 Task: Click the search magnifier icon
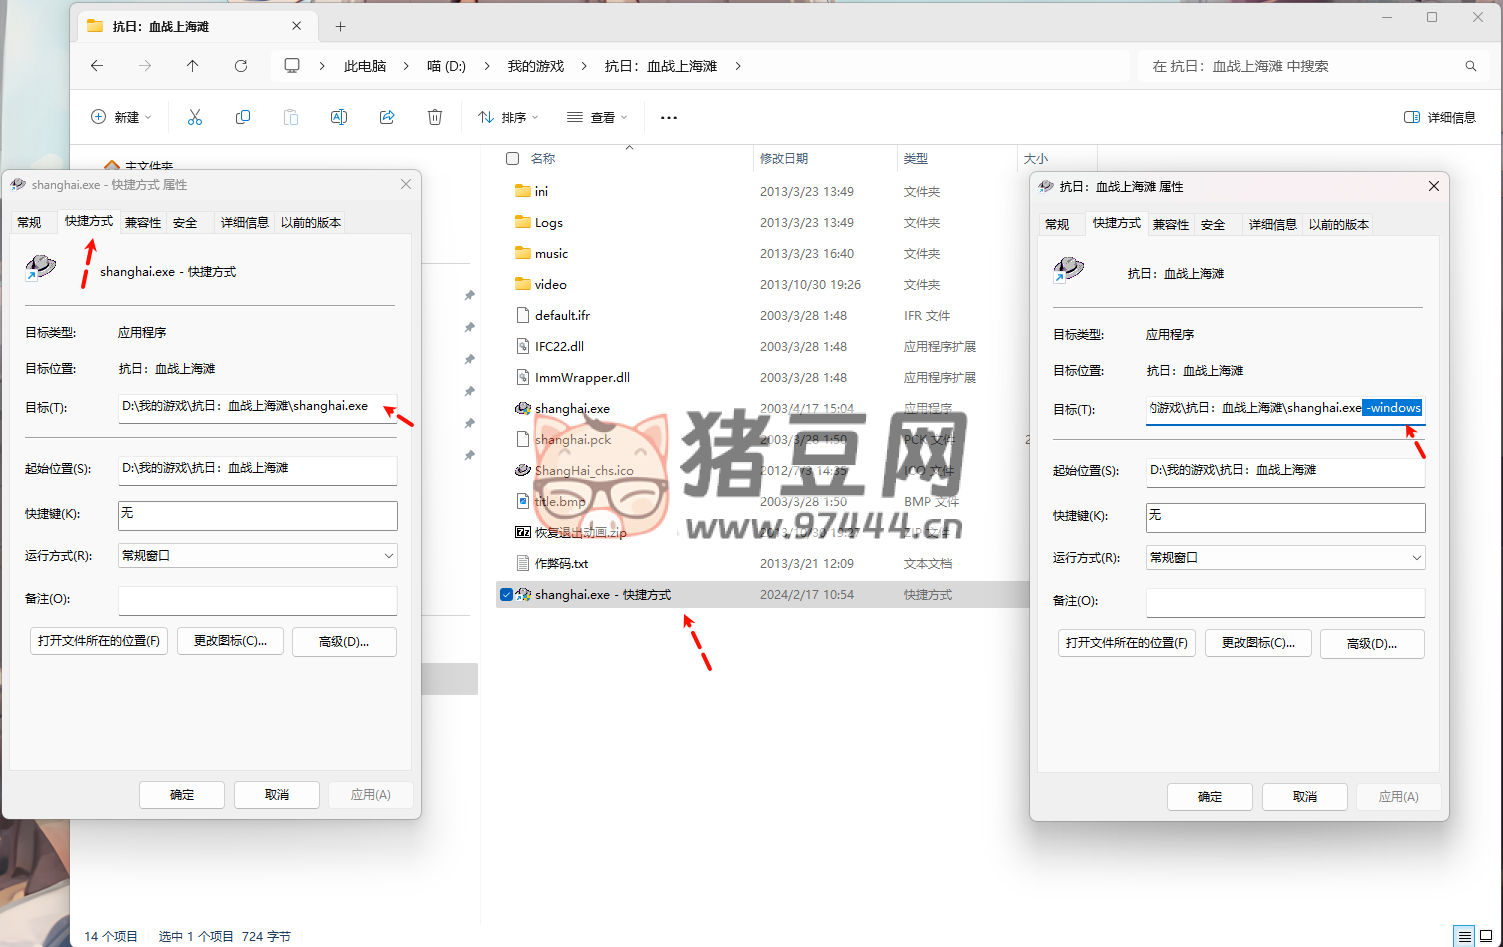(x=1470, y=66)
